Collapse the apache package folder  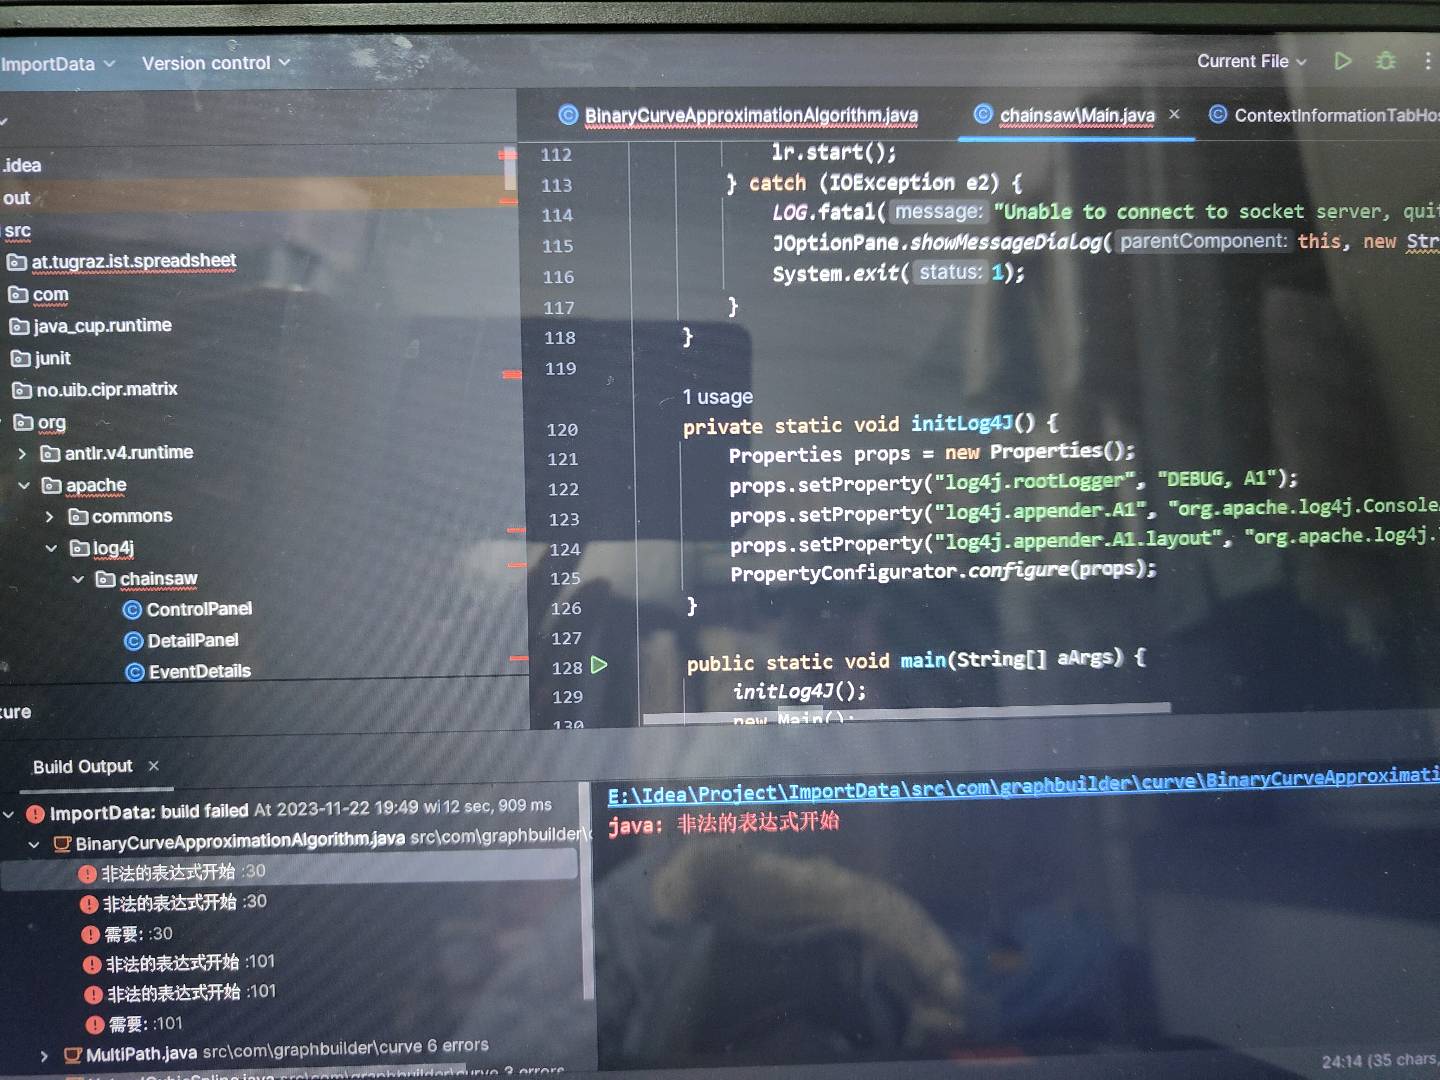pyautogui.click(x=24, y=486)
